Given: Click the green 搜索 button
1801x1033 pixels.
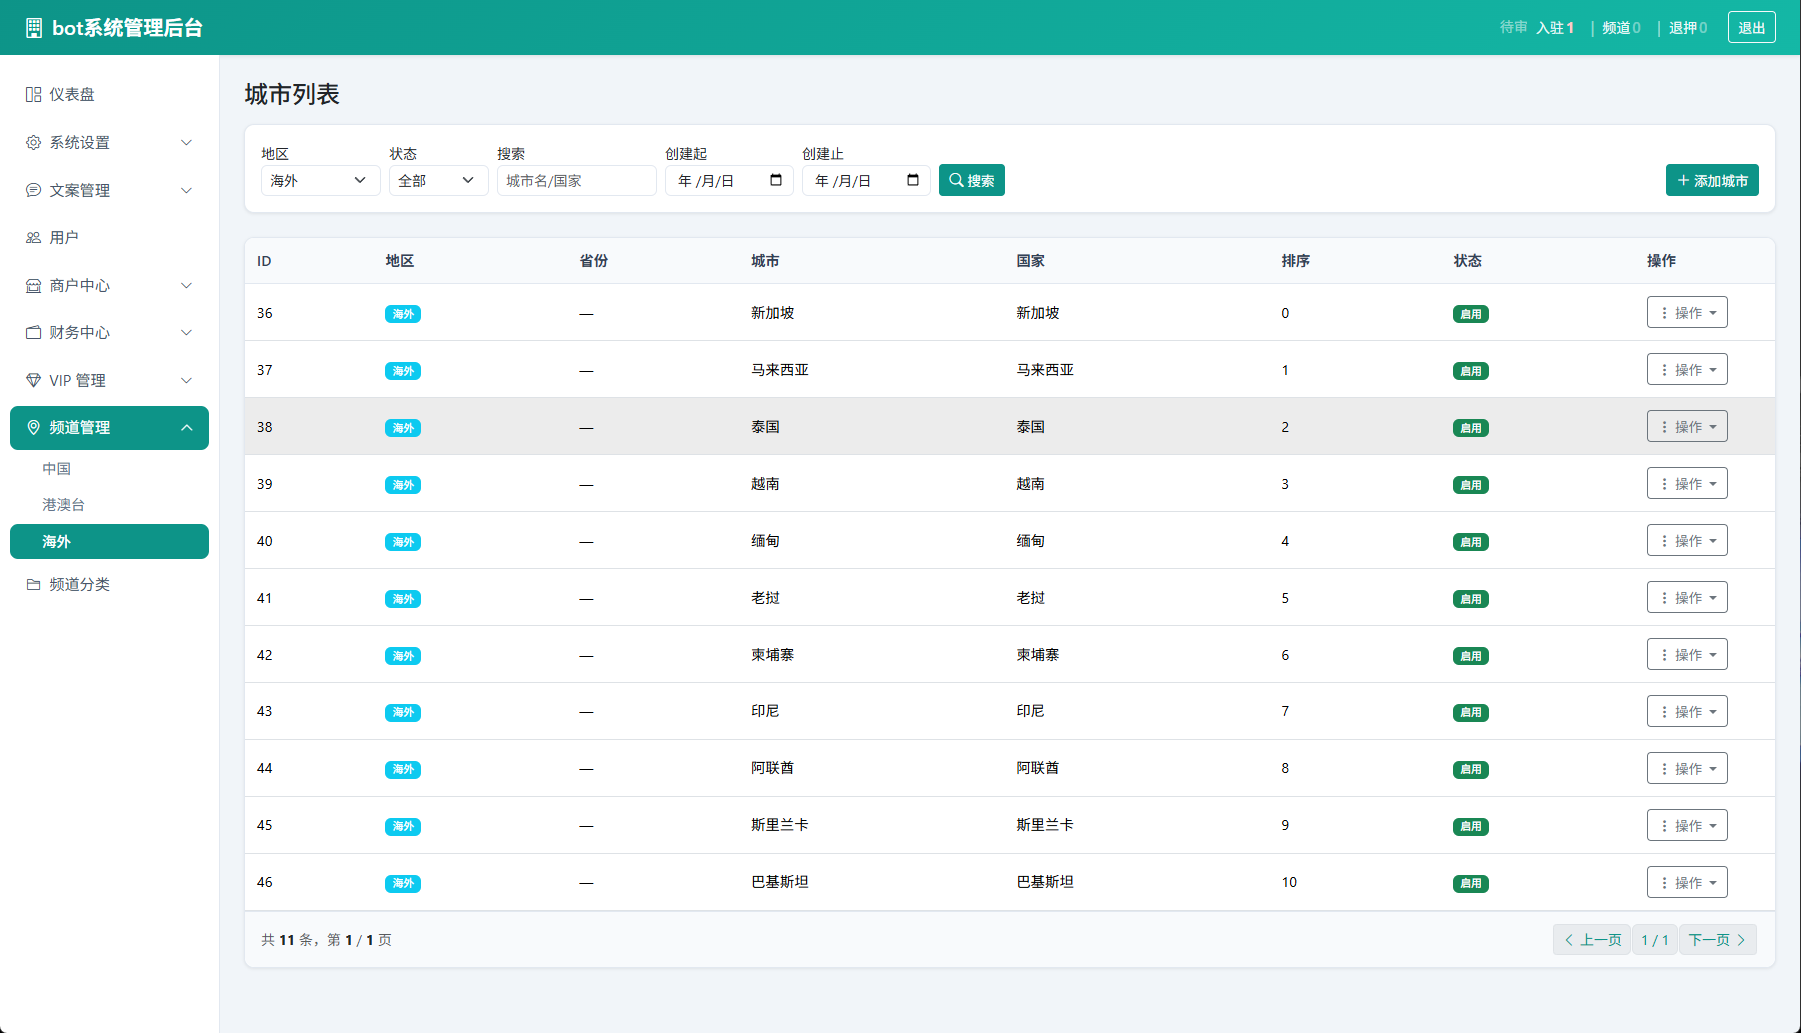Looking at the screenshot, I should pyautogui.click(x=971, y=181).
